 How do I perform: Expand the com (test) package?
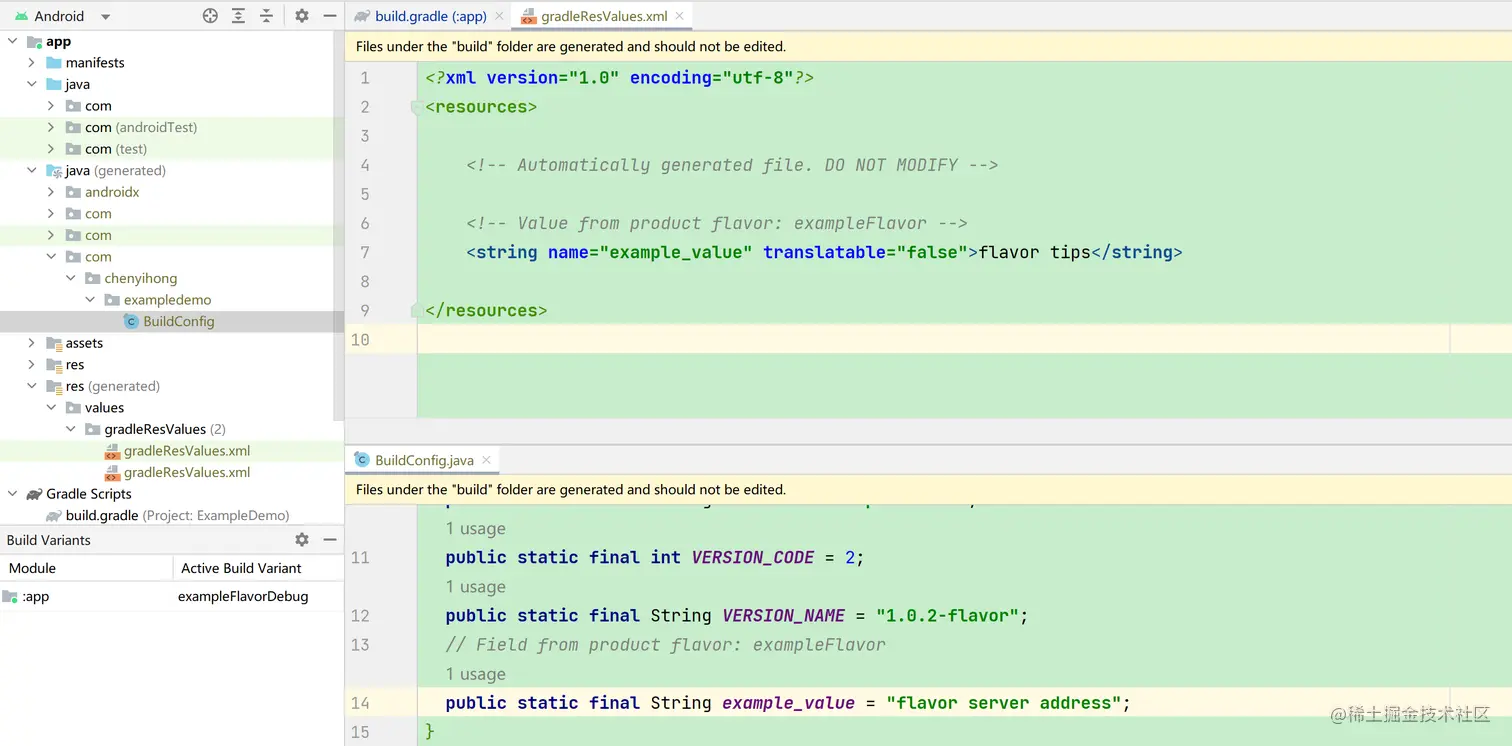[51, 149]
